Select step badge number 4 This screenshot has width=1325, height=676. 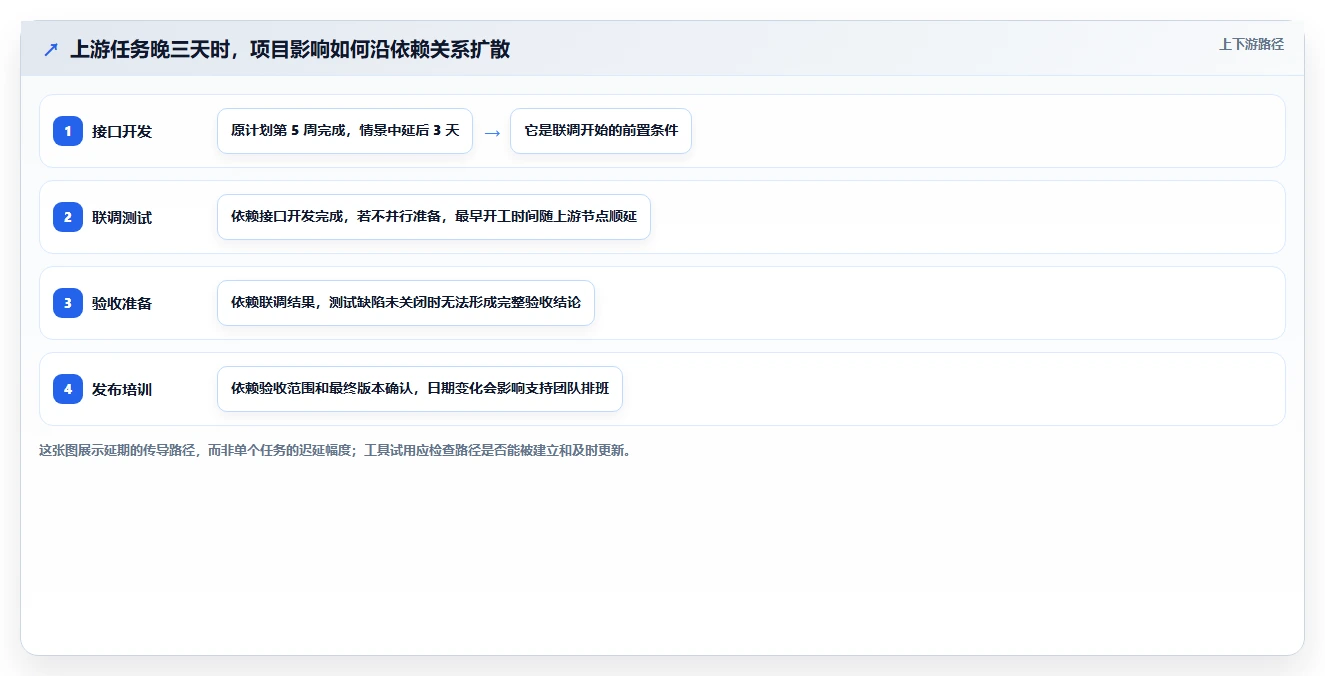click(x=68, y=389)
